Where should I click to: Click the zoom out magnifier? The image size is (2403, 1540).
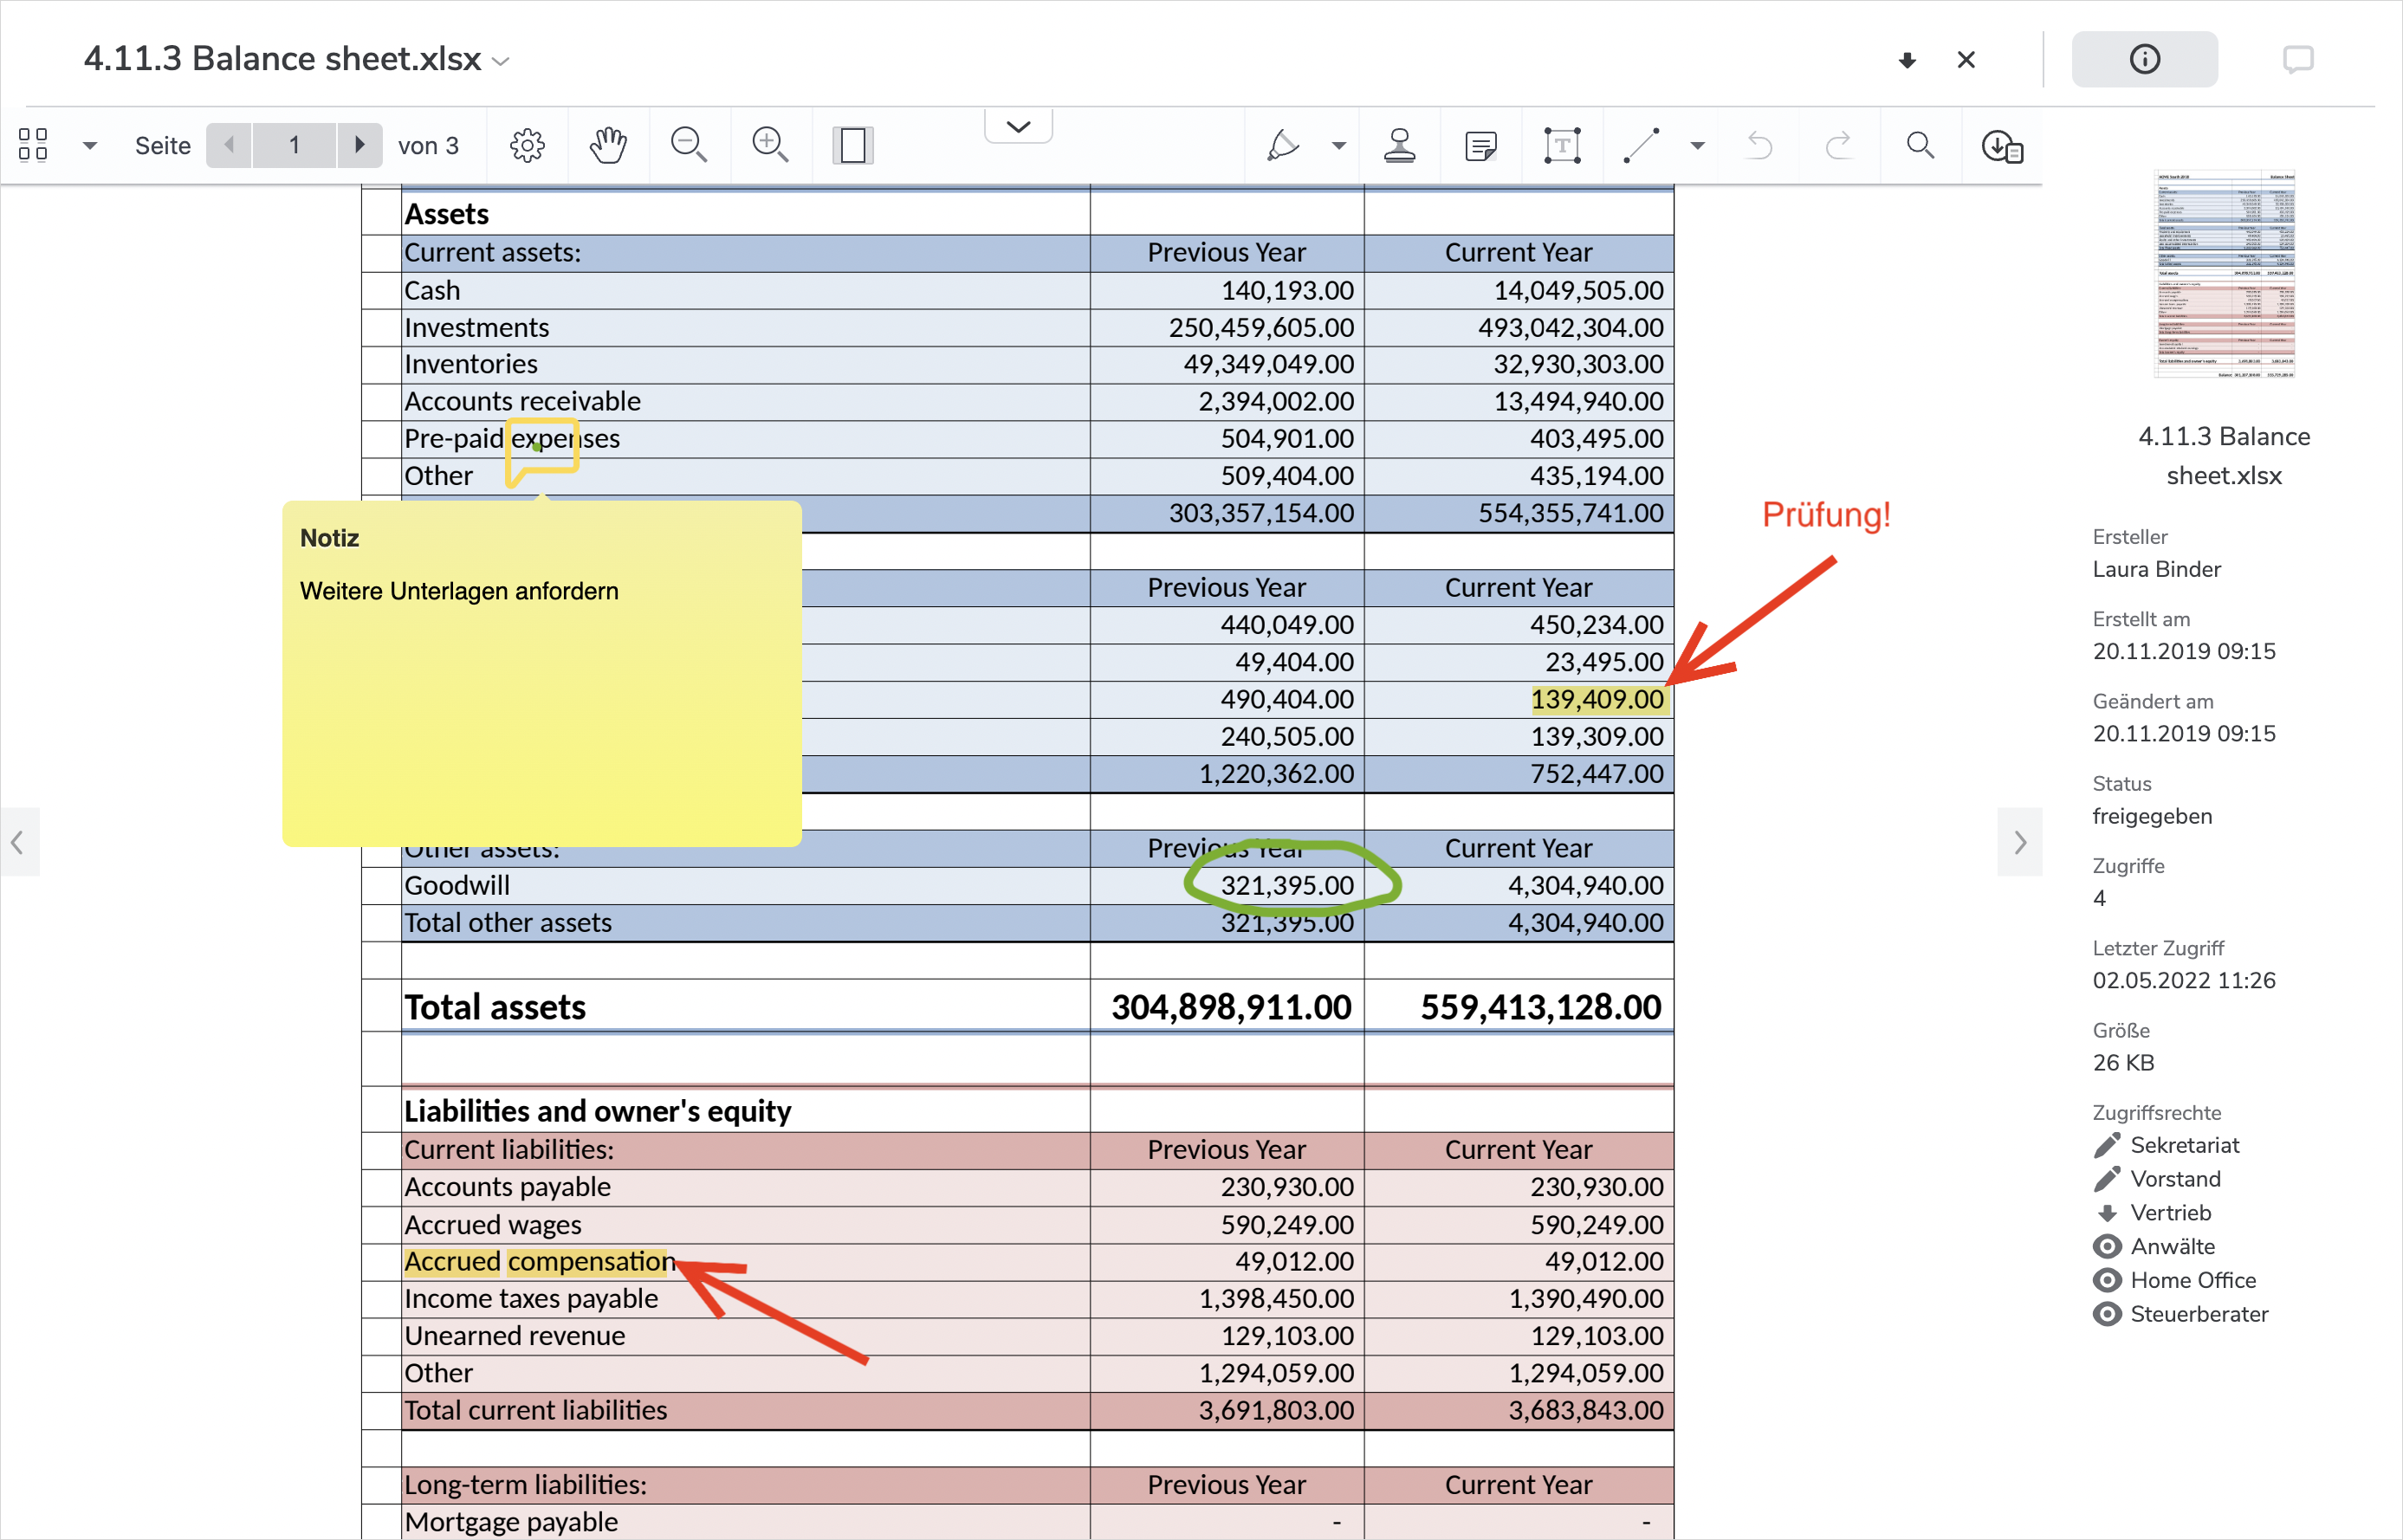click(x=689, y=146)
